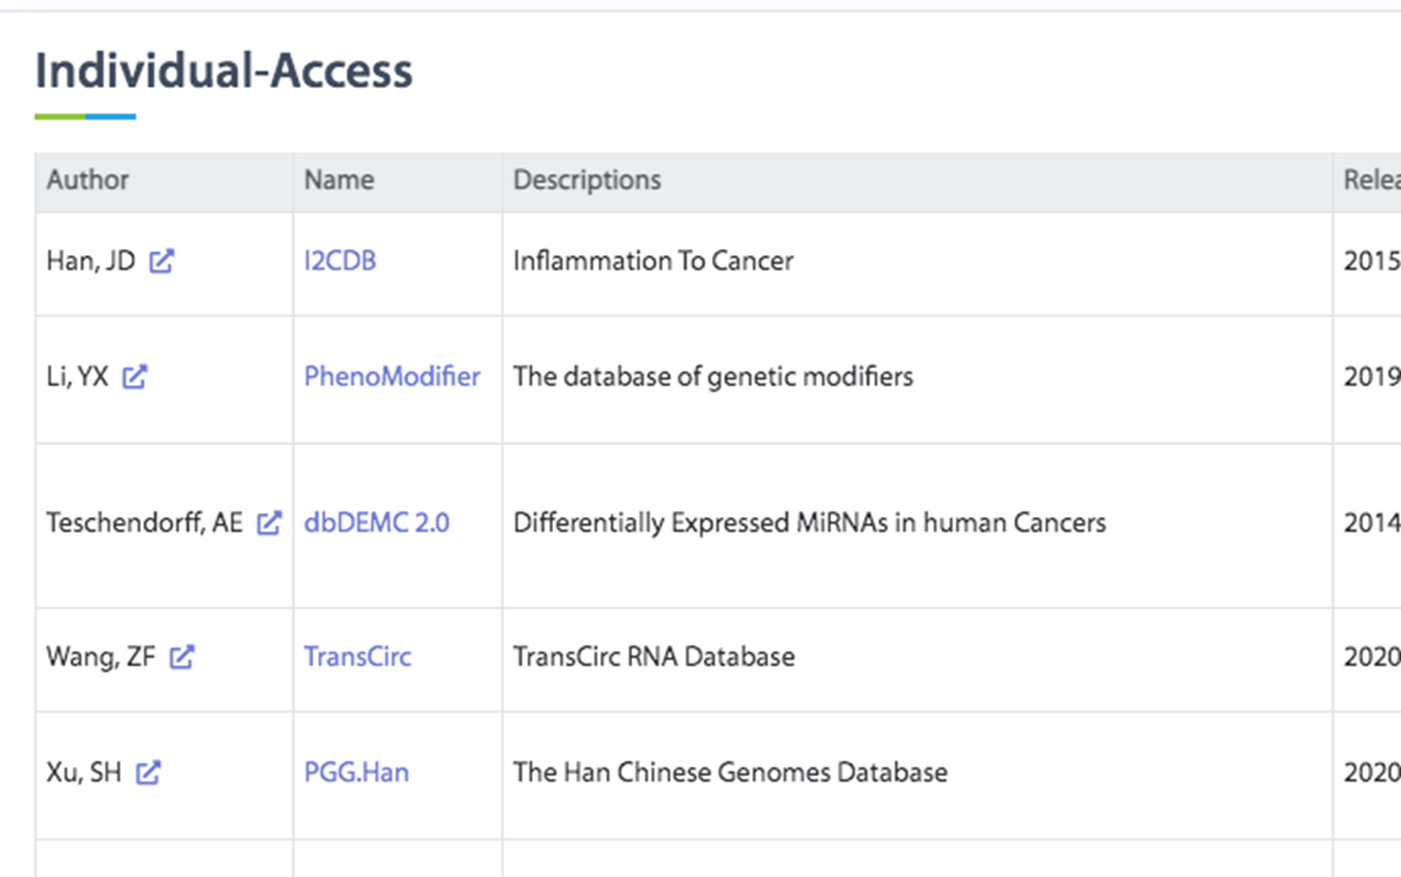Visit the PhenoModifier database link
Screen dimensions: 1401x877
point(392,377)
